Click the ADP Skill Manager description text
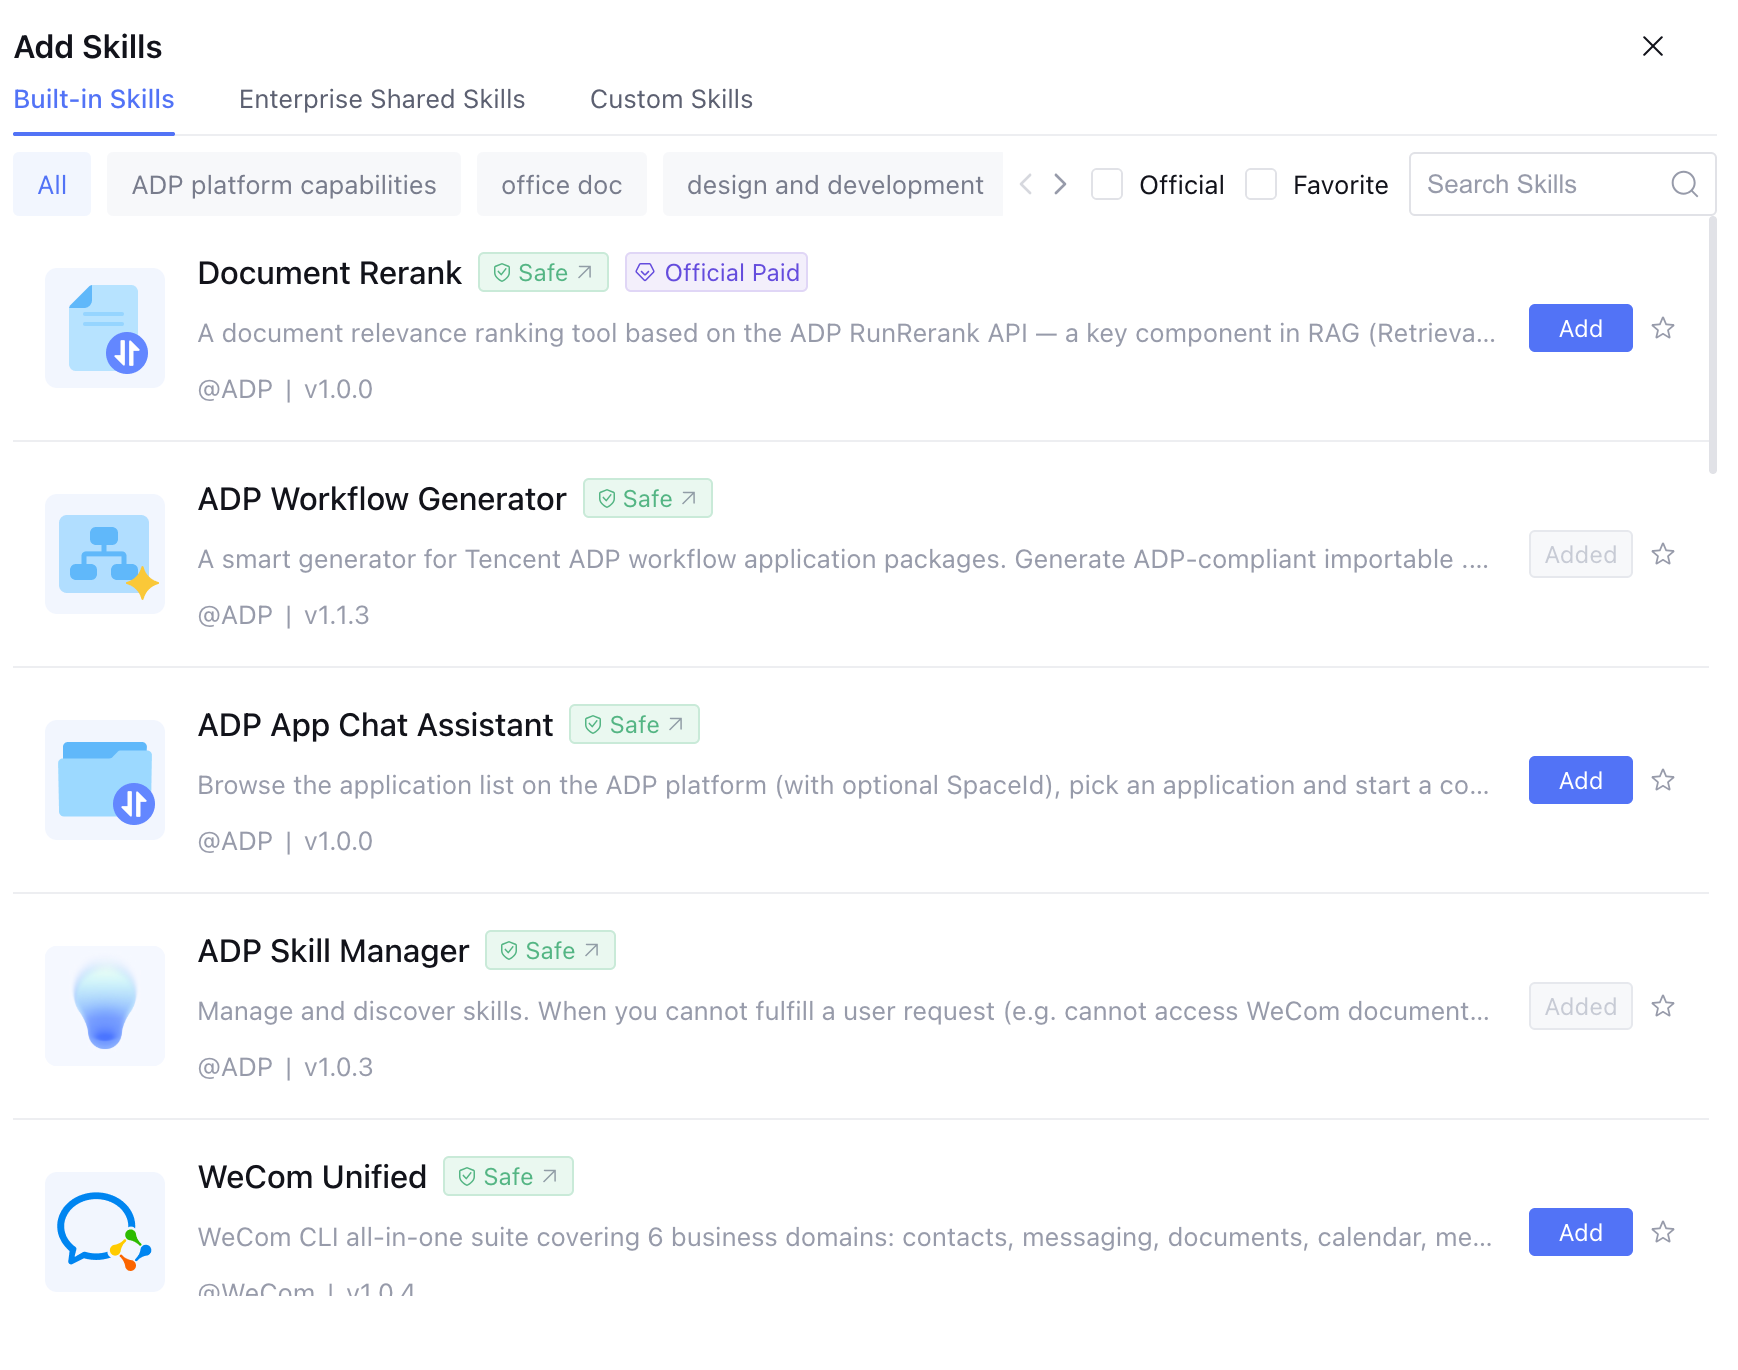 coord(843,1011)
